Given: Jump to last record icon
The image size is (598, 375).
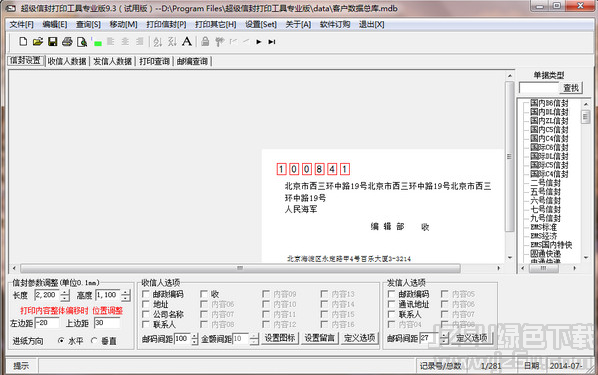Looking at the screenshot, I should pos(272,42).
